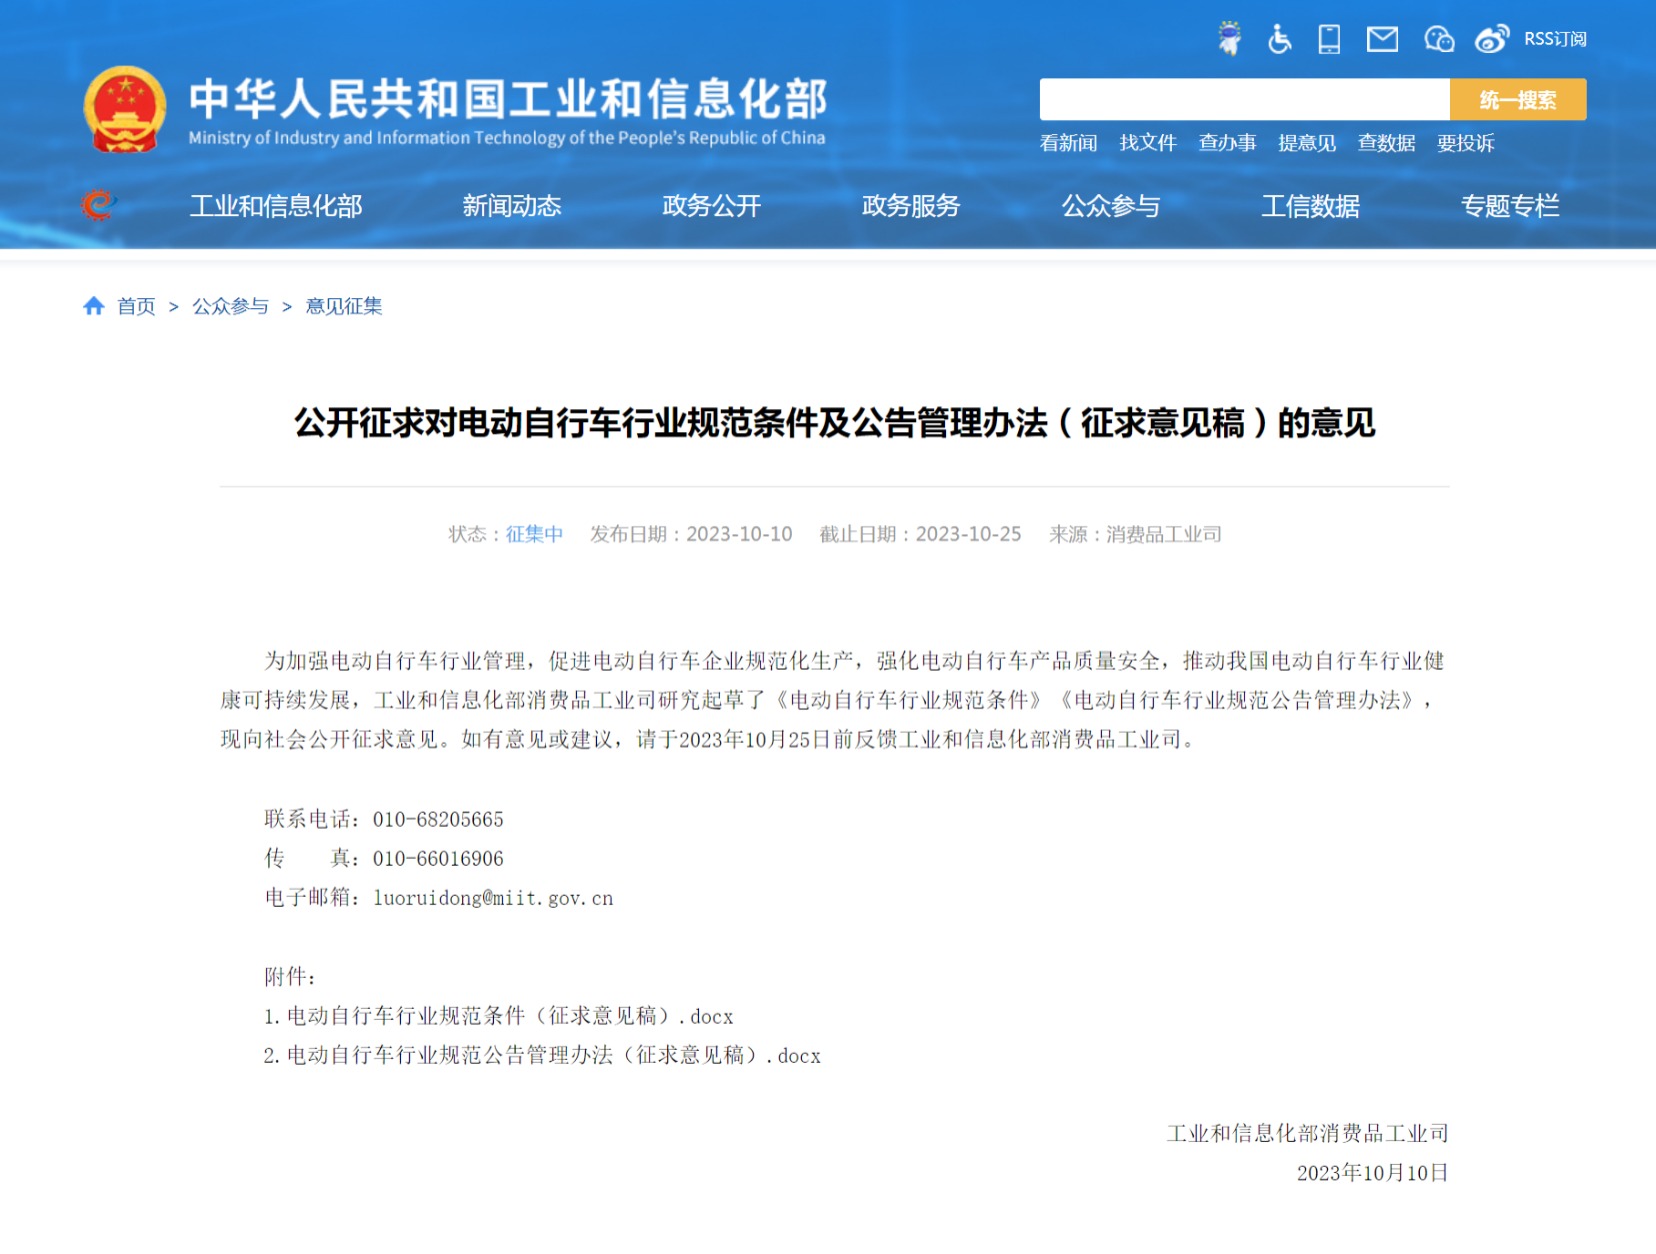Click the red swirl icon beside navigation

point(98,205)
